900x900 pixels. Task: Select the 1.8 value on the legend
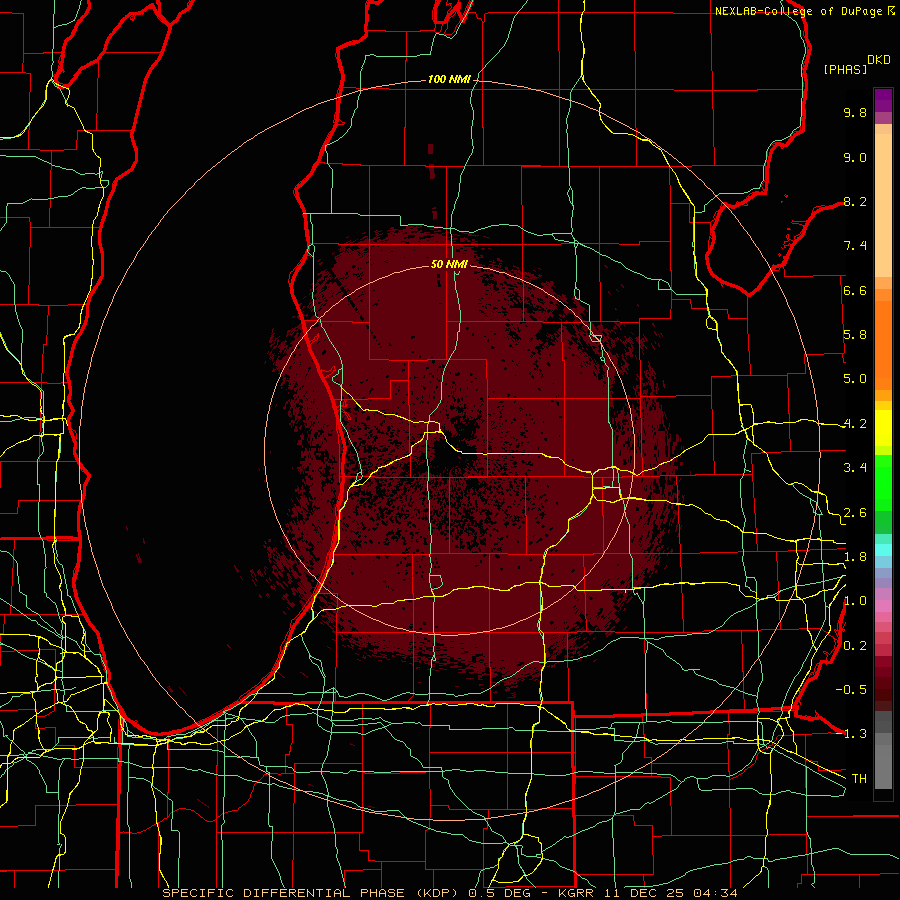click(x=855, y=557)
